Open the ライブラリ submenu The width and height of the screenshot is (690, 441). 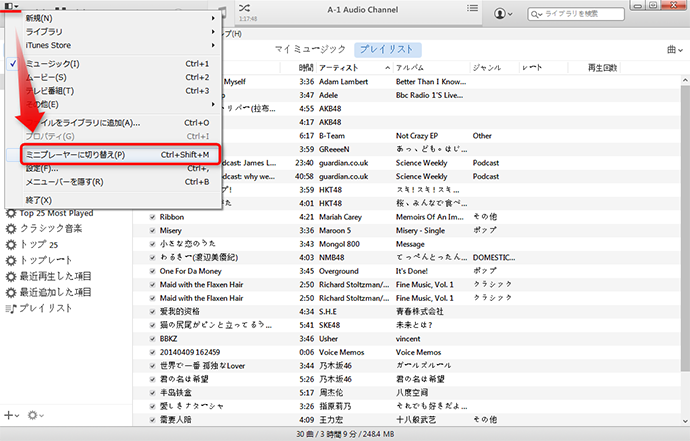click(x=114, y=32)
